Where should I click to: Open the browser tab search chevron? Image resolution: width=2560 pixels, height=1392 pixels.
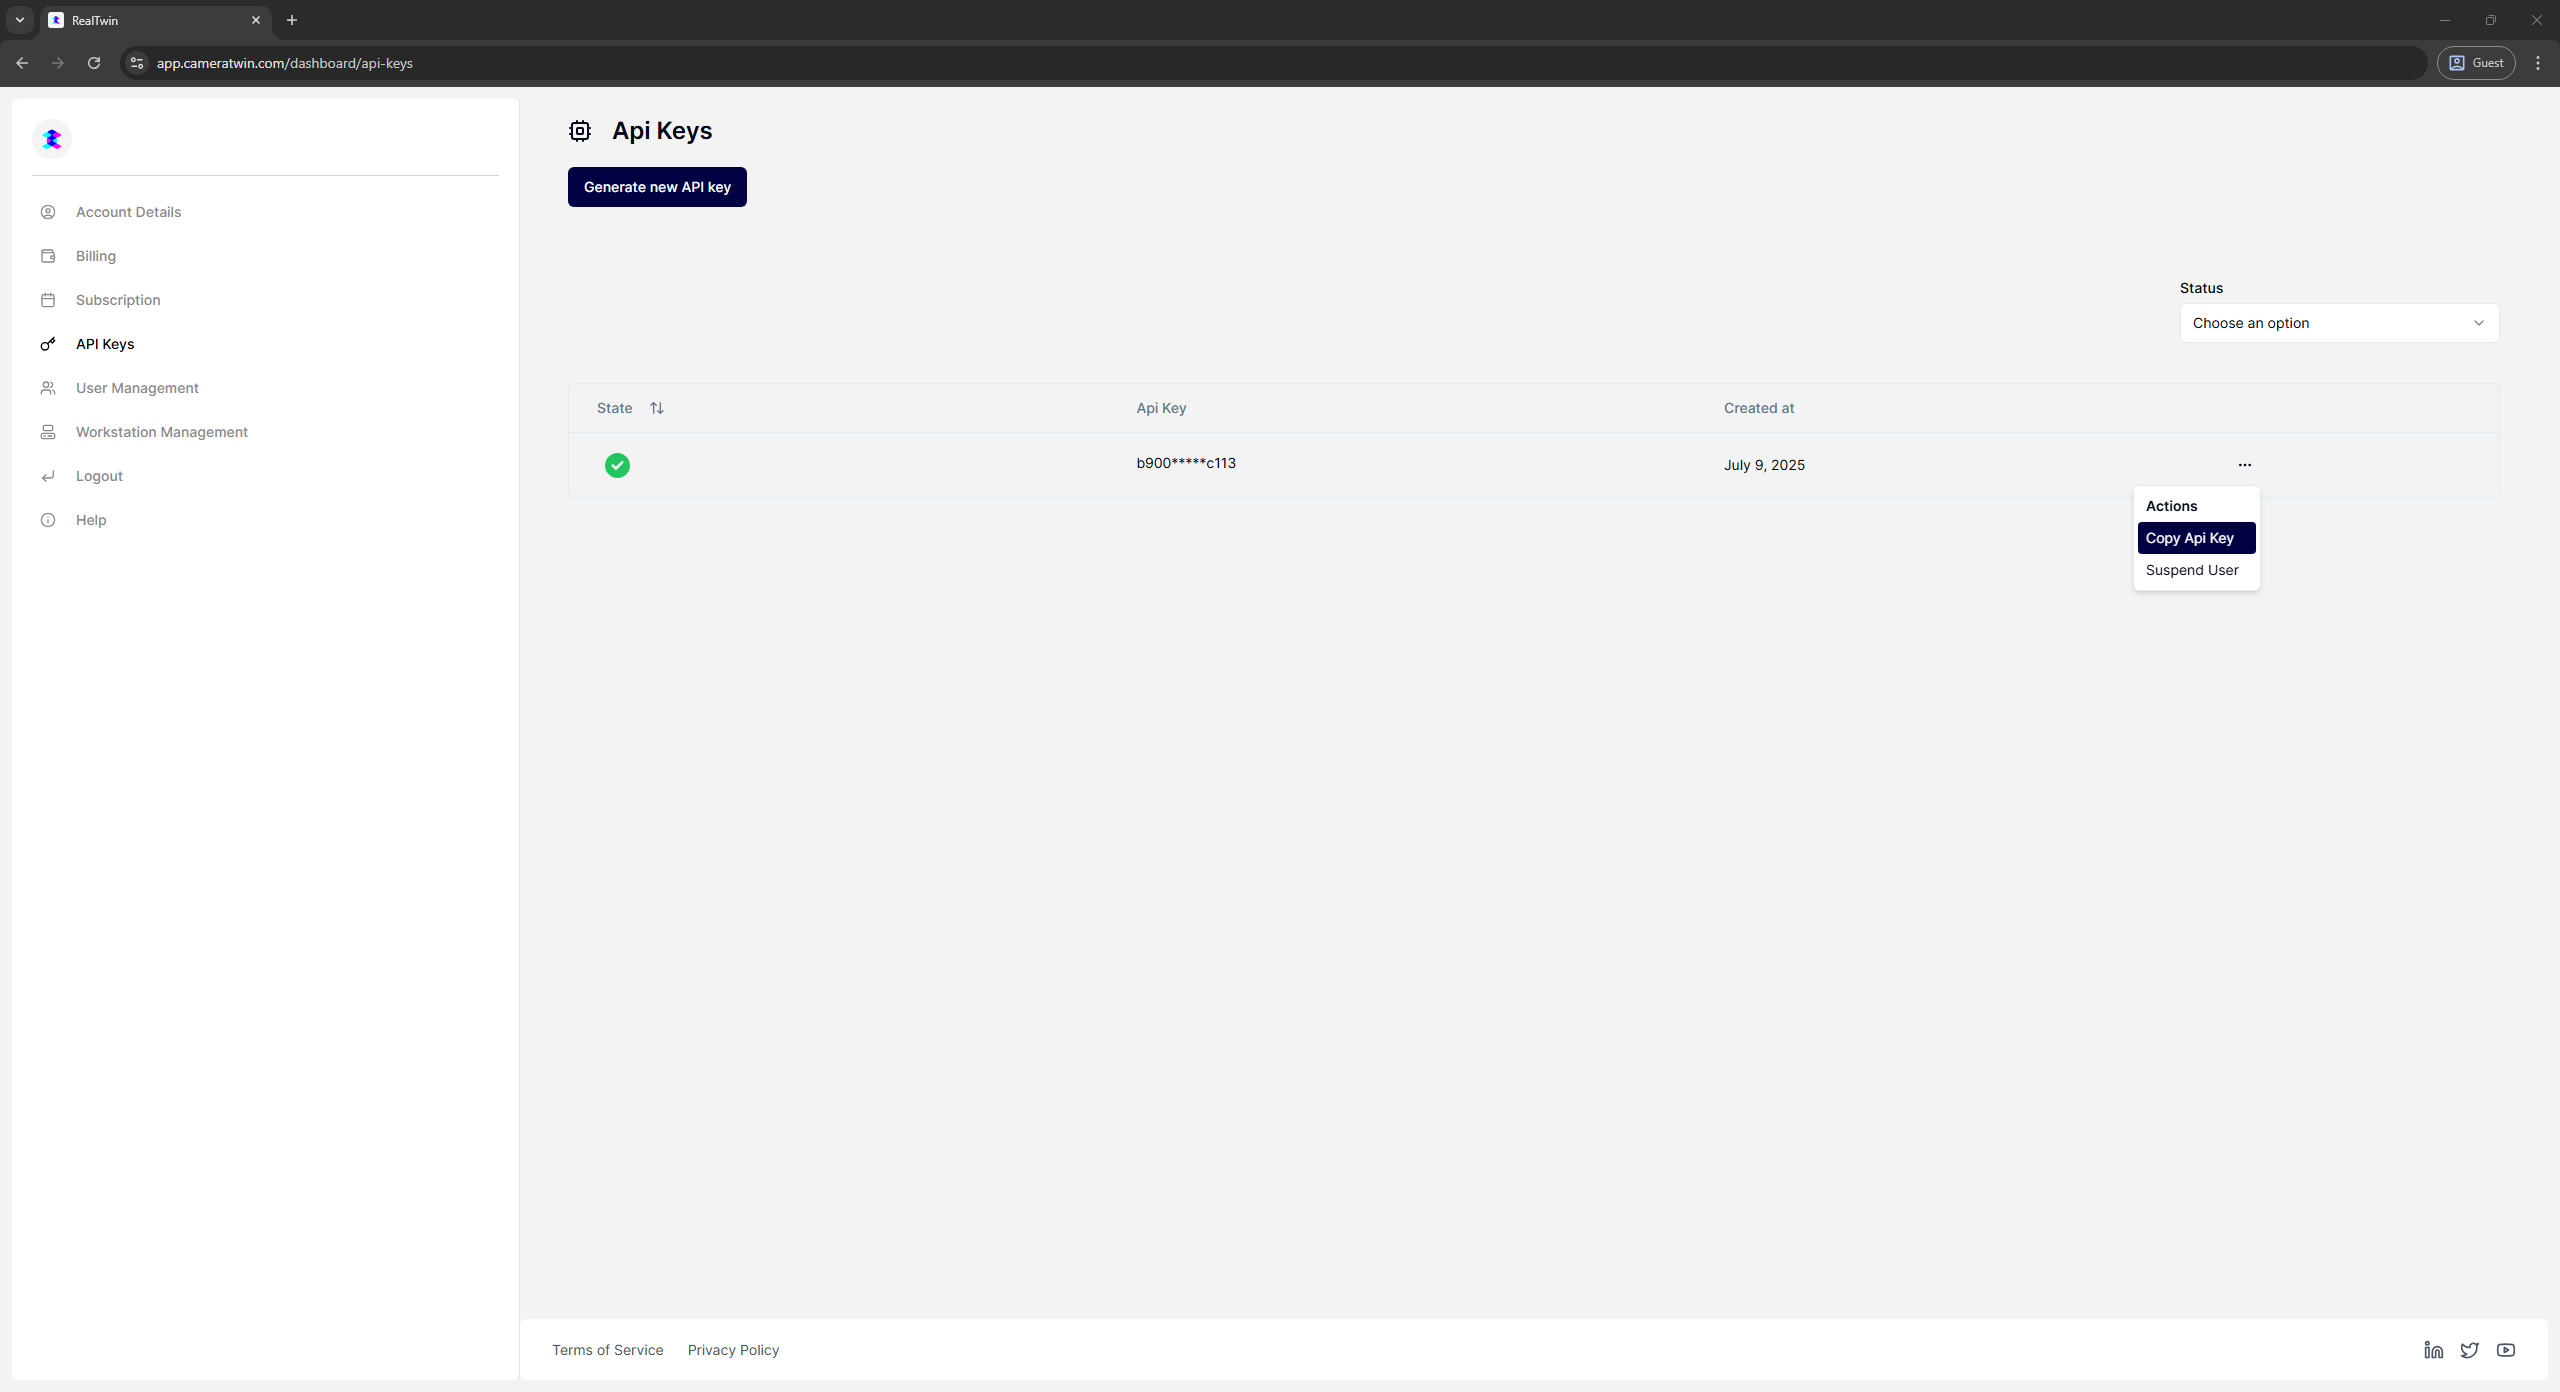19,20
